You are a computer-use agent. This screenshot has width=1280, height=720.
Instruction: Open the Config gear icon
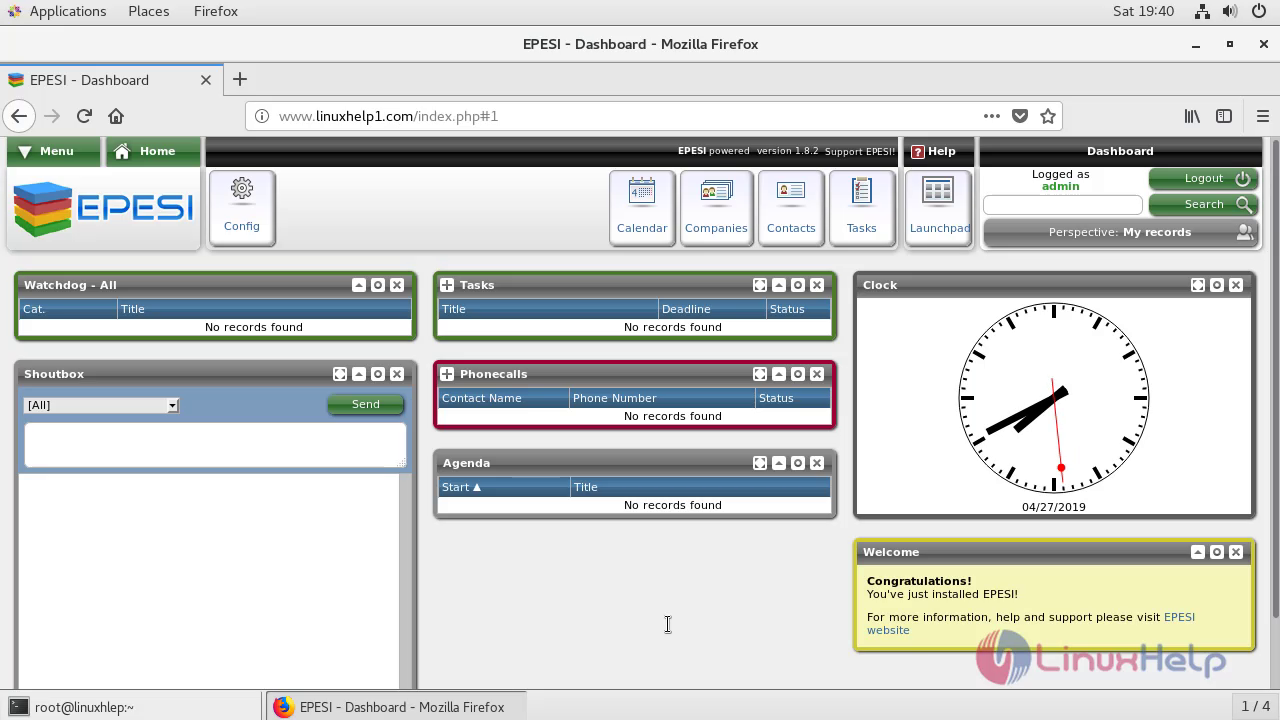click(x=242, y=207)
